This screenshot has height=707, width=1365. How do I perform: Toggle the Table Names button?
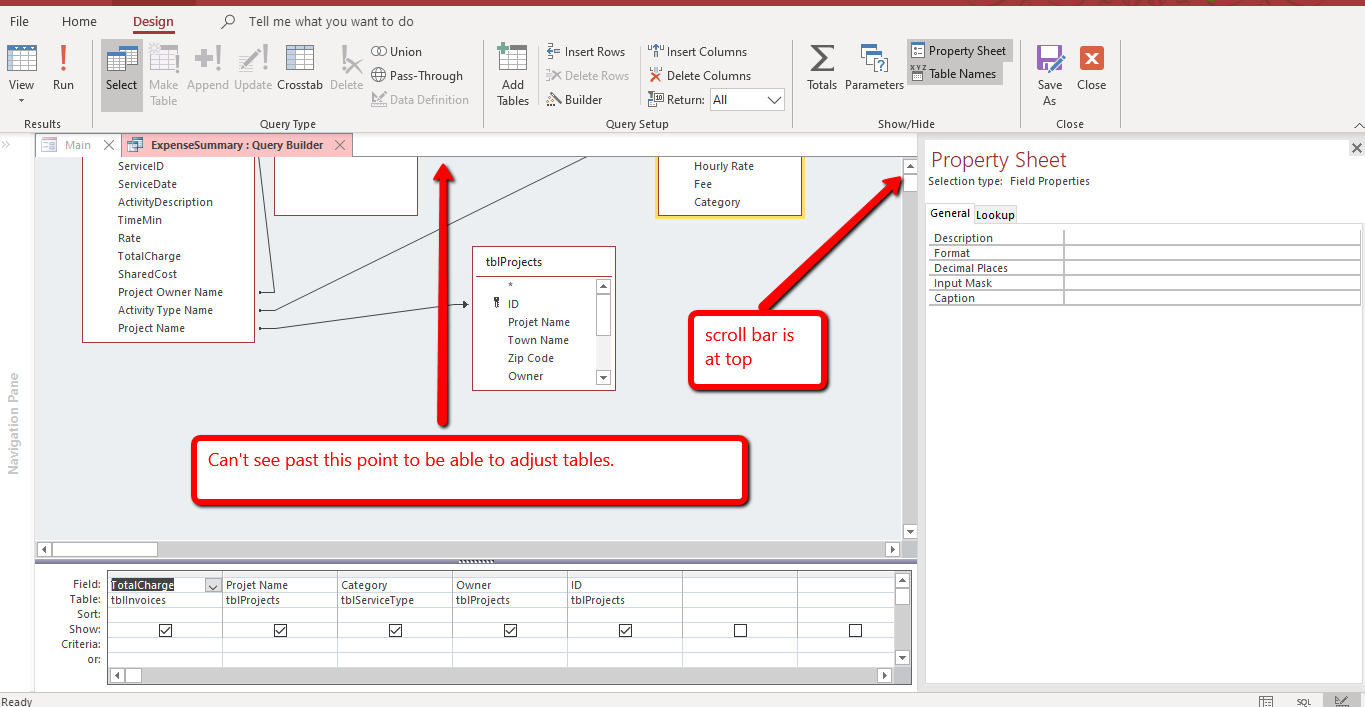(x=954, y=74)
